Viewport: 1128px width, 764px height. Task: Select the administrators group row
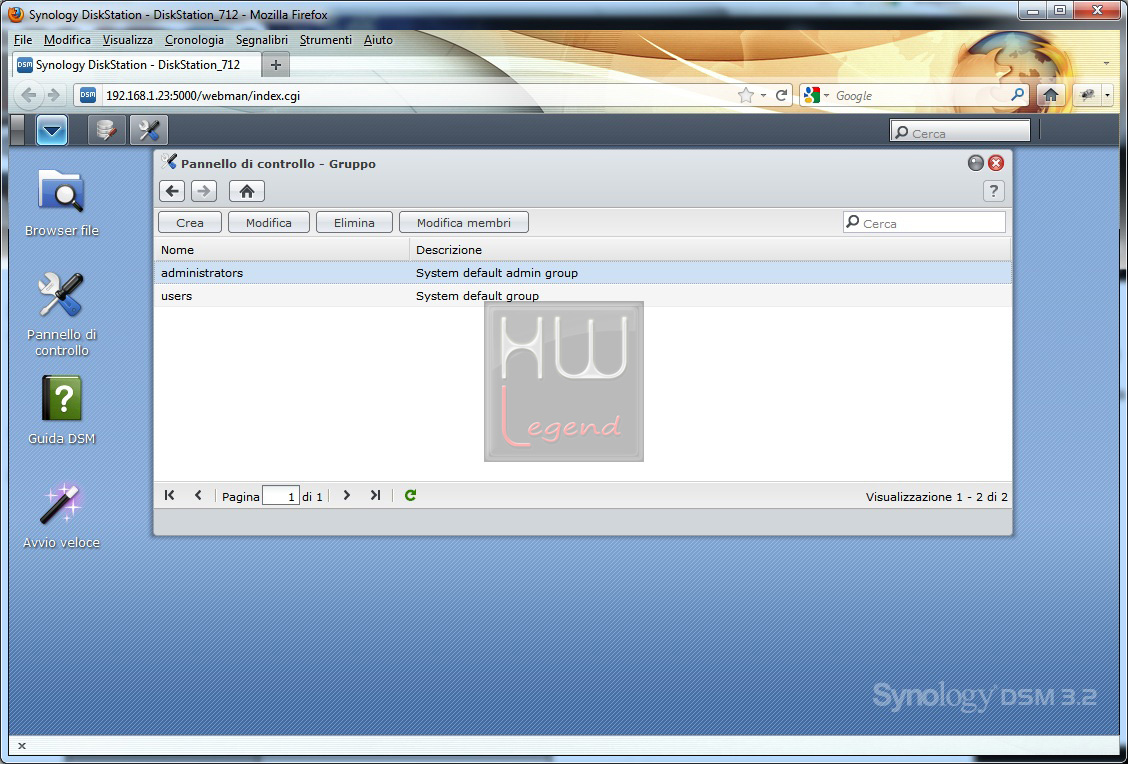pyautogui.click(x=583, y=273)
